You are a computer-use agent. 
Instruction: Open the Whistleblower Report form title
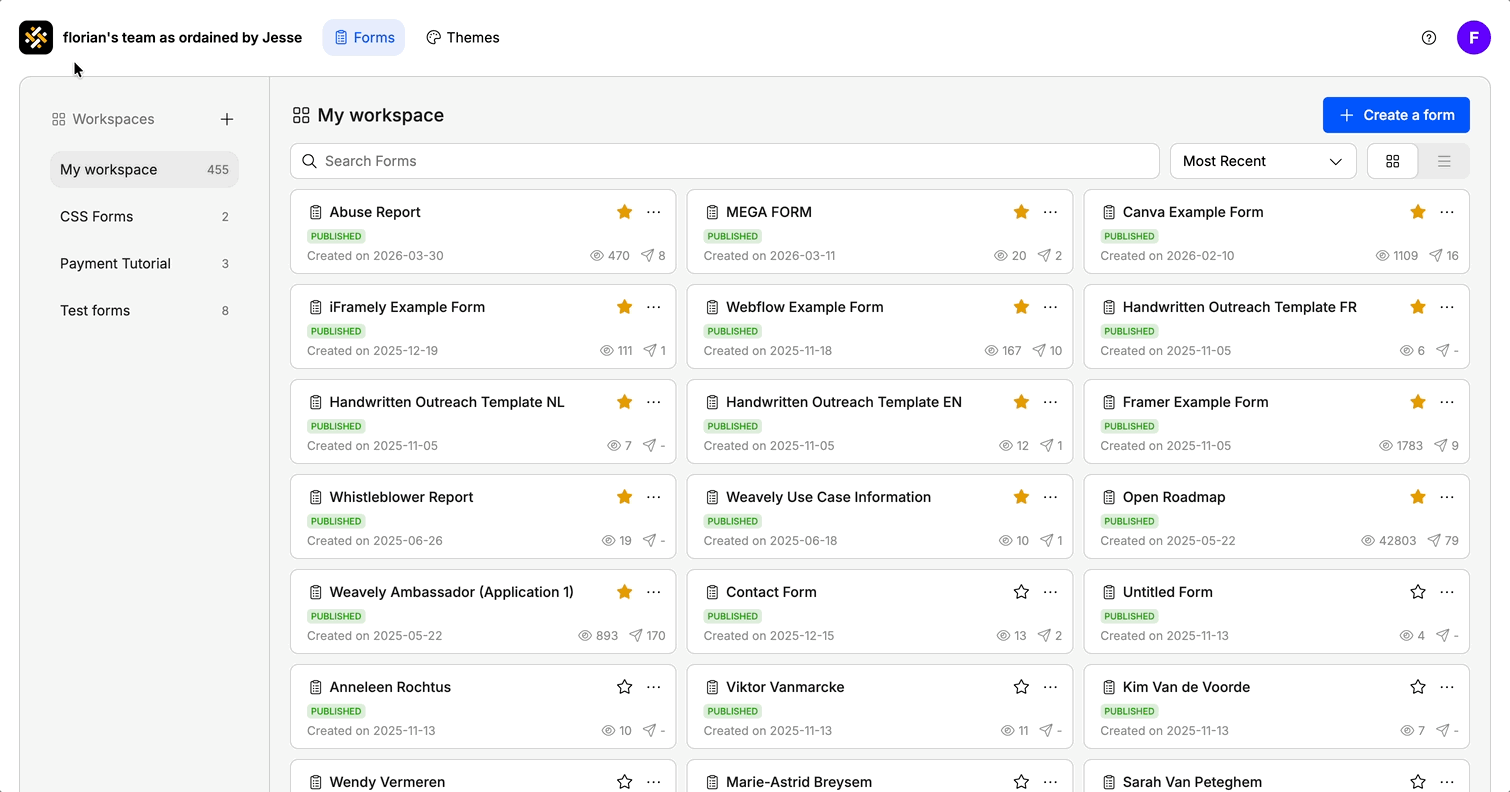pyautogui.click(x=401, y=497)
